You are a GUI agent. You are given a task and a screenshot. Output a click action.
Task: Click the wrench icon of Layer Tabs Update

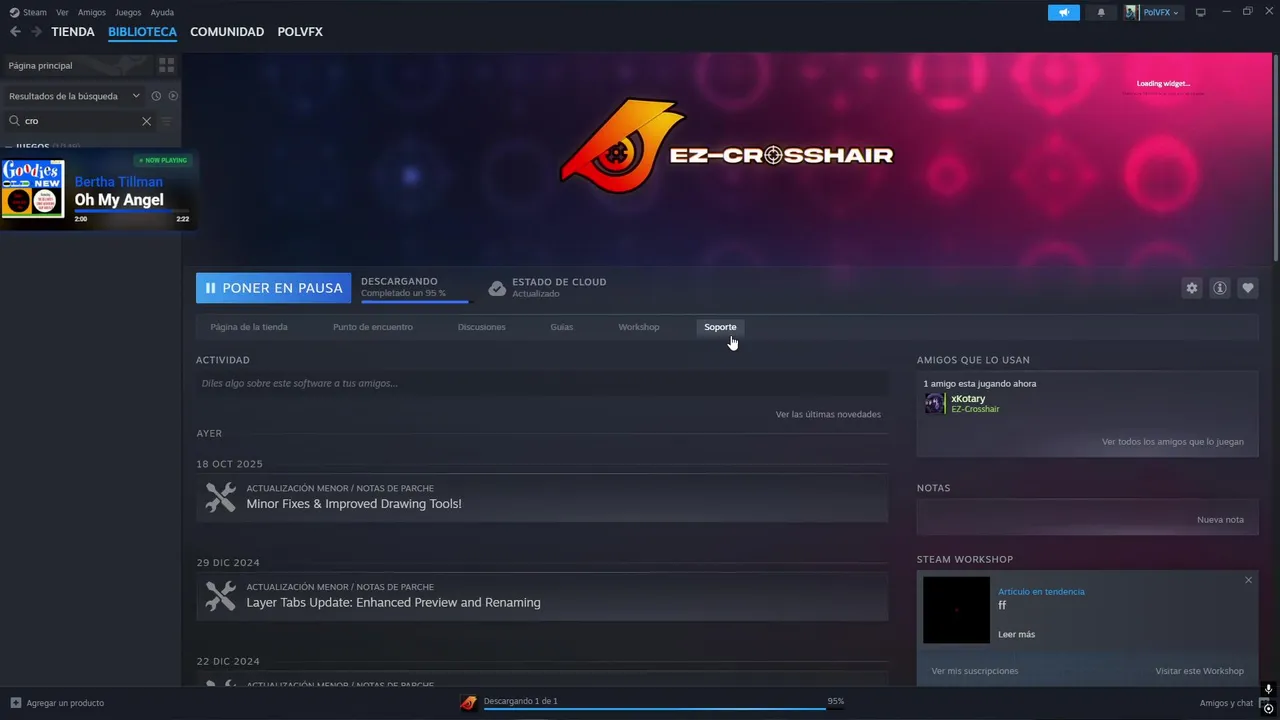click(220, 596)
